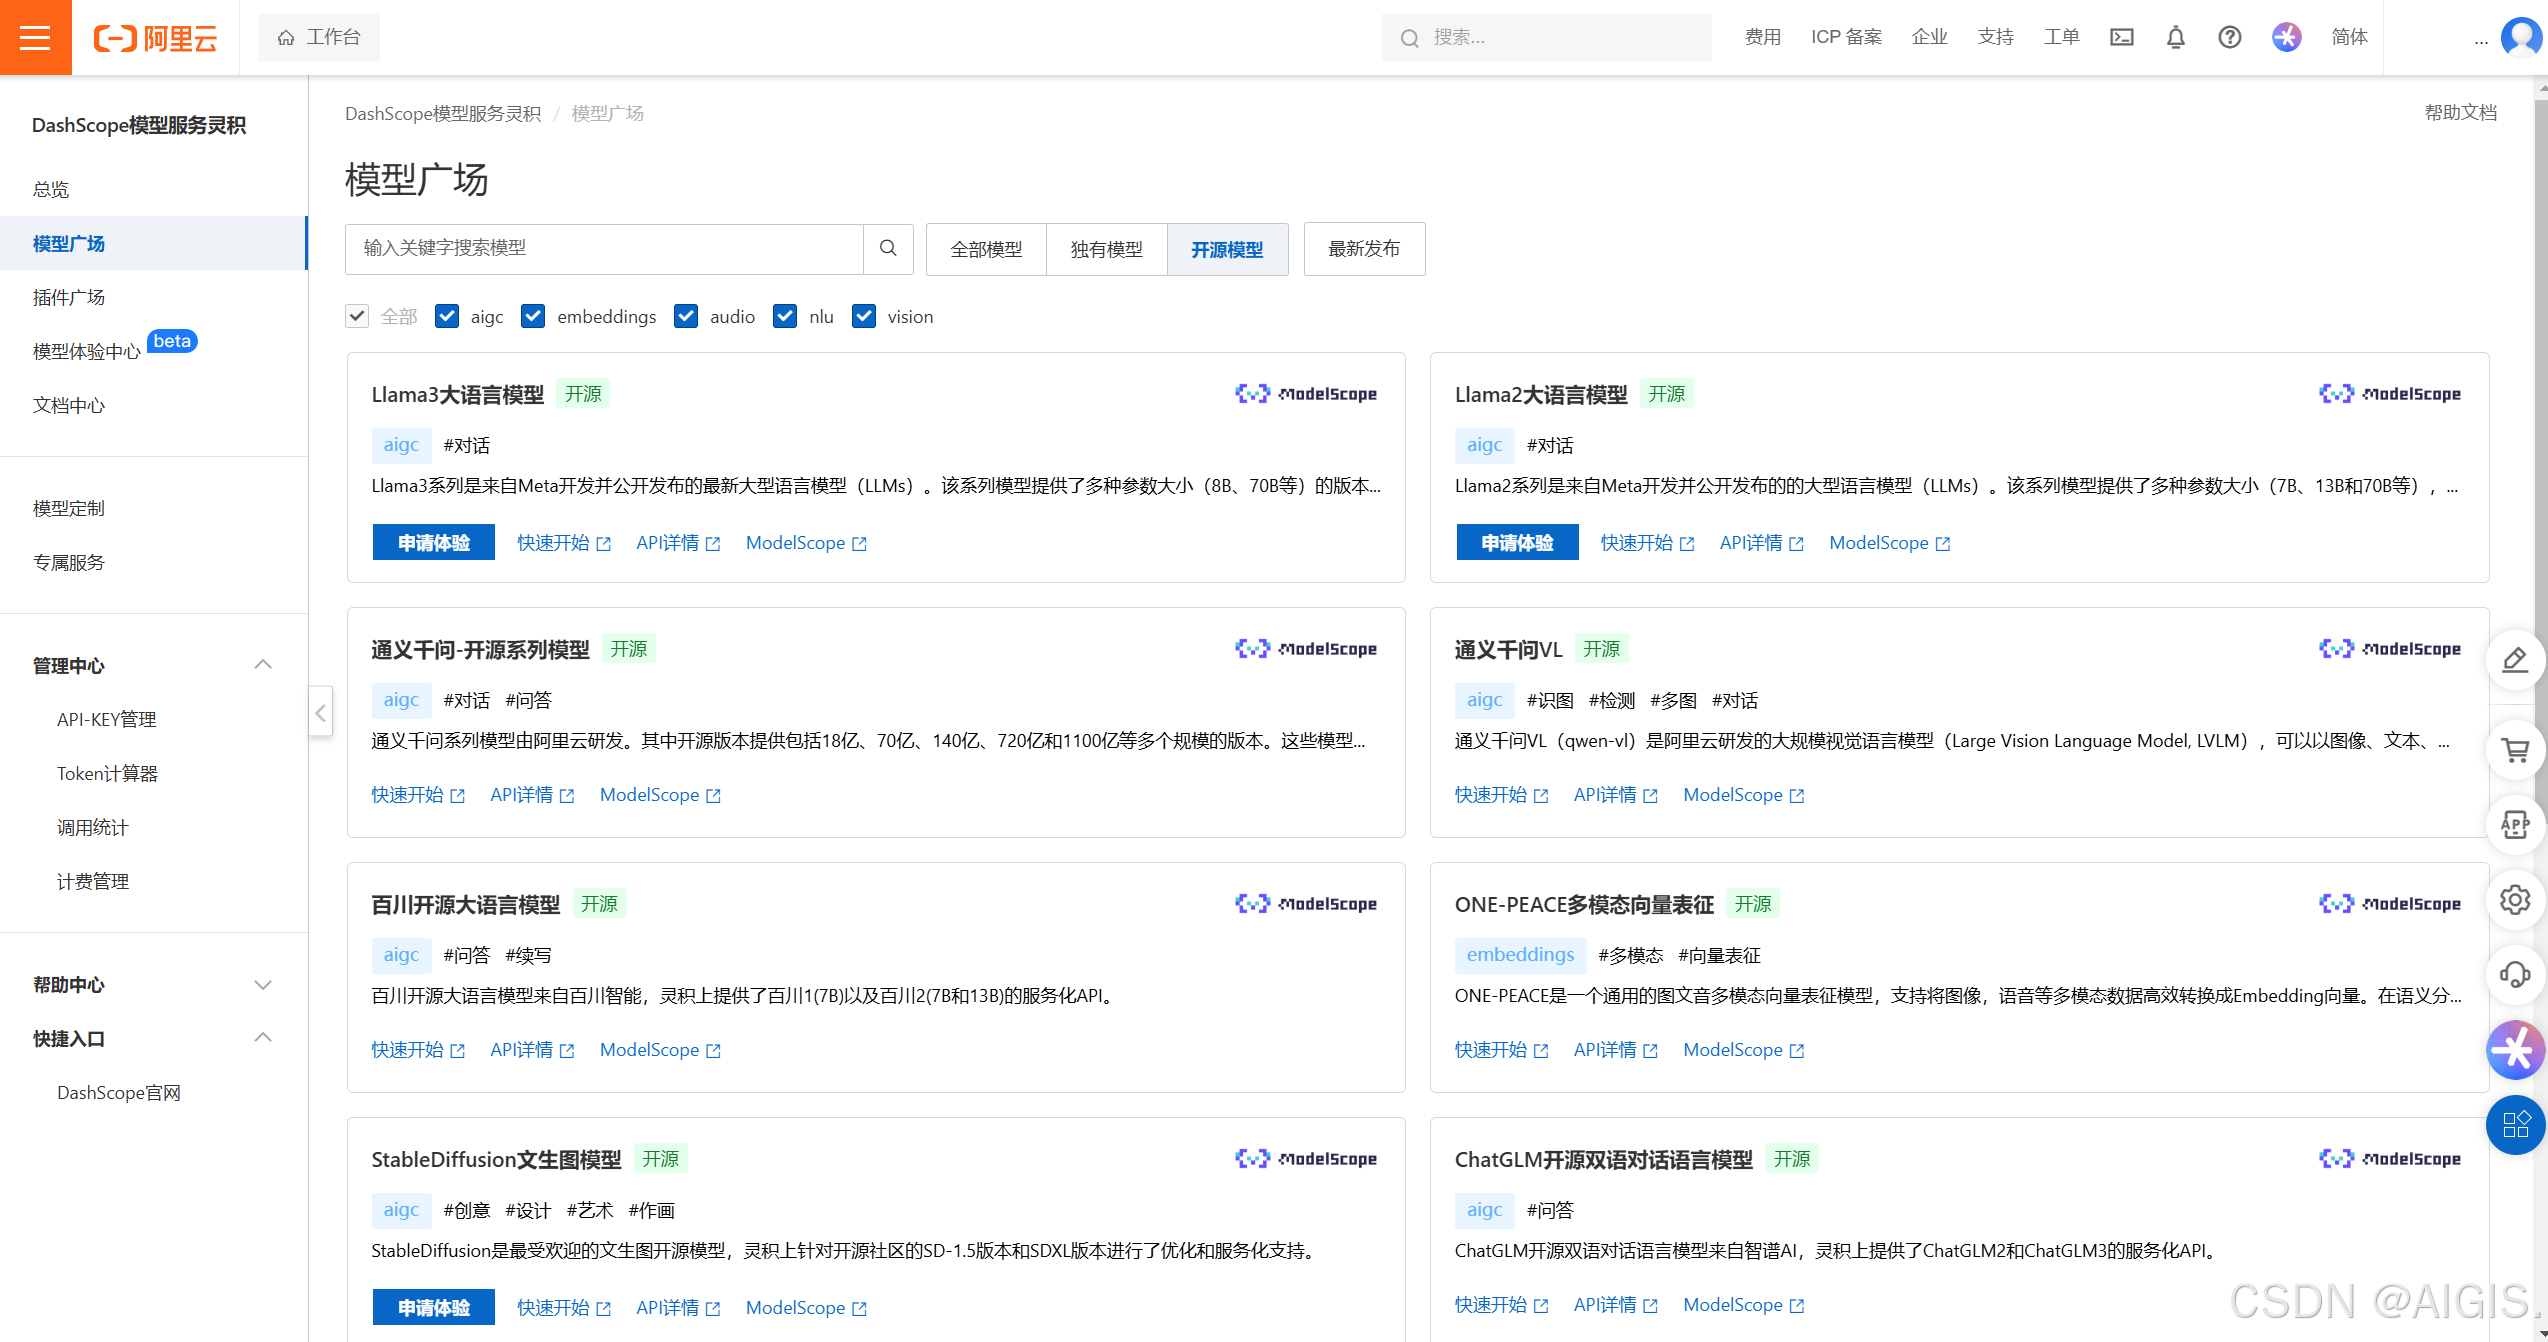Open the floating purple AI assistant button
The image size is (2548, 1342).
(x=2515, y=1050)
